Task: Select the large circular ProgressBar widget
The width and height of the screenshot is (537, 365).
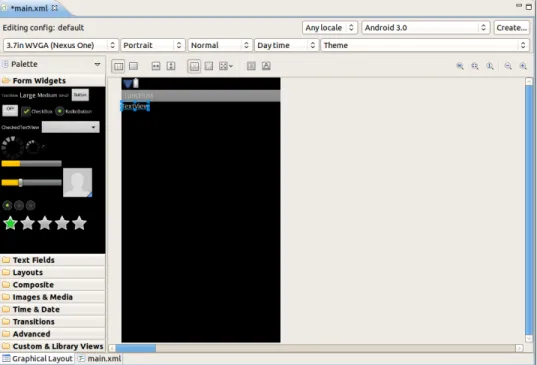Action: tap(12, 147)
